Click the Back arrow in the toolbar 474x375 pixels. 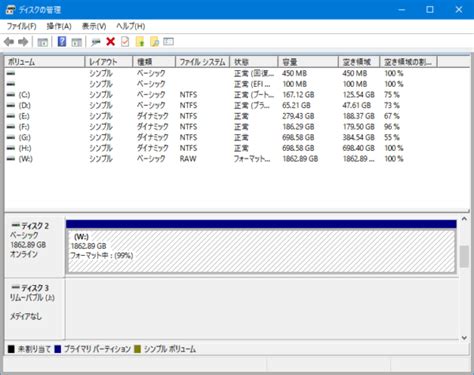click(x=9, y=42)
